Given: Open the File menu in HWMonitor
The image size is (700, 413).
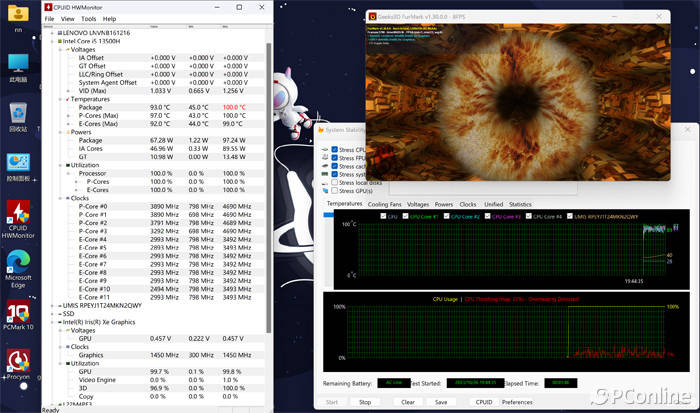Looking at the screenshot, I should 50,19.
